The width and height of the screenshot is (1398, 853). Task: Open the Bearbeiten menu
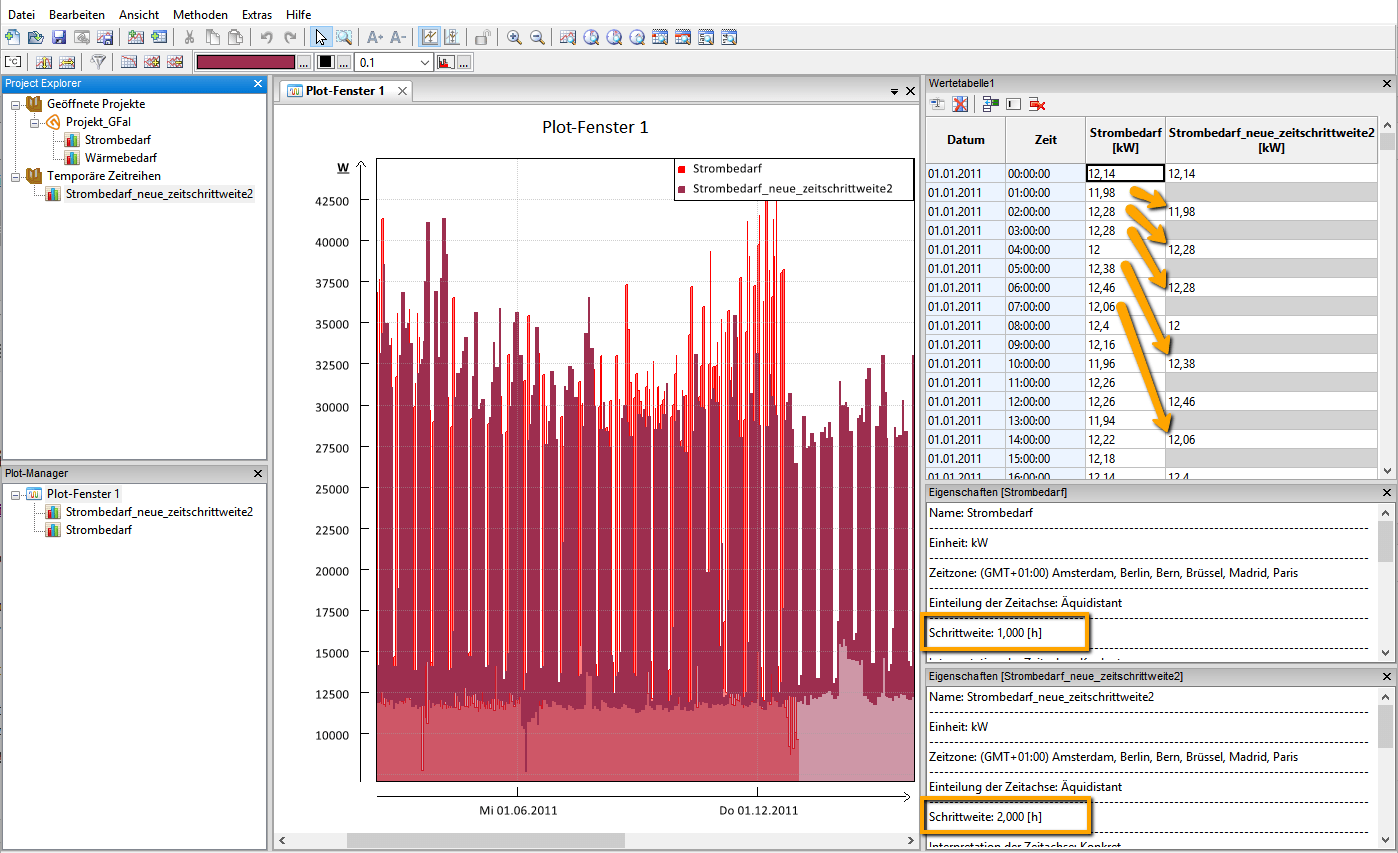pos(76,15)
